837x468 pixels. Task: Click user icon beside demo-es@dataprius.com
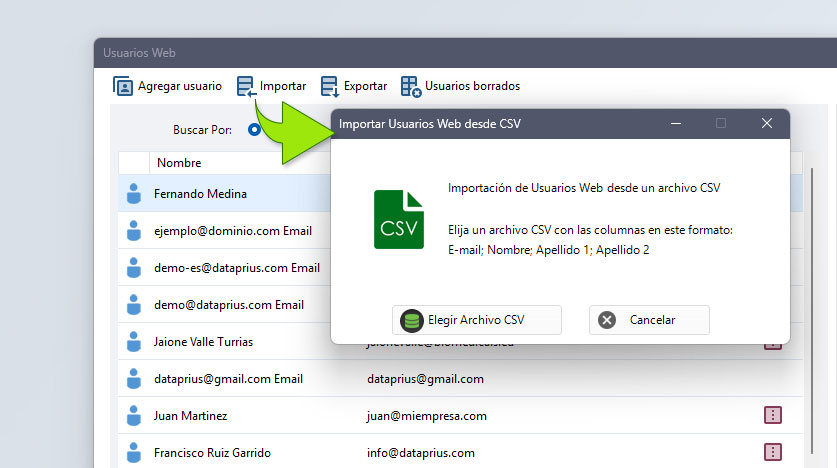(x=134, y=268)
